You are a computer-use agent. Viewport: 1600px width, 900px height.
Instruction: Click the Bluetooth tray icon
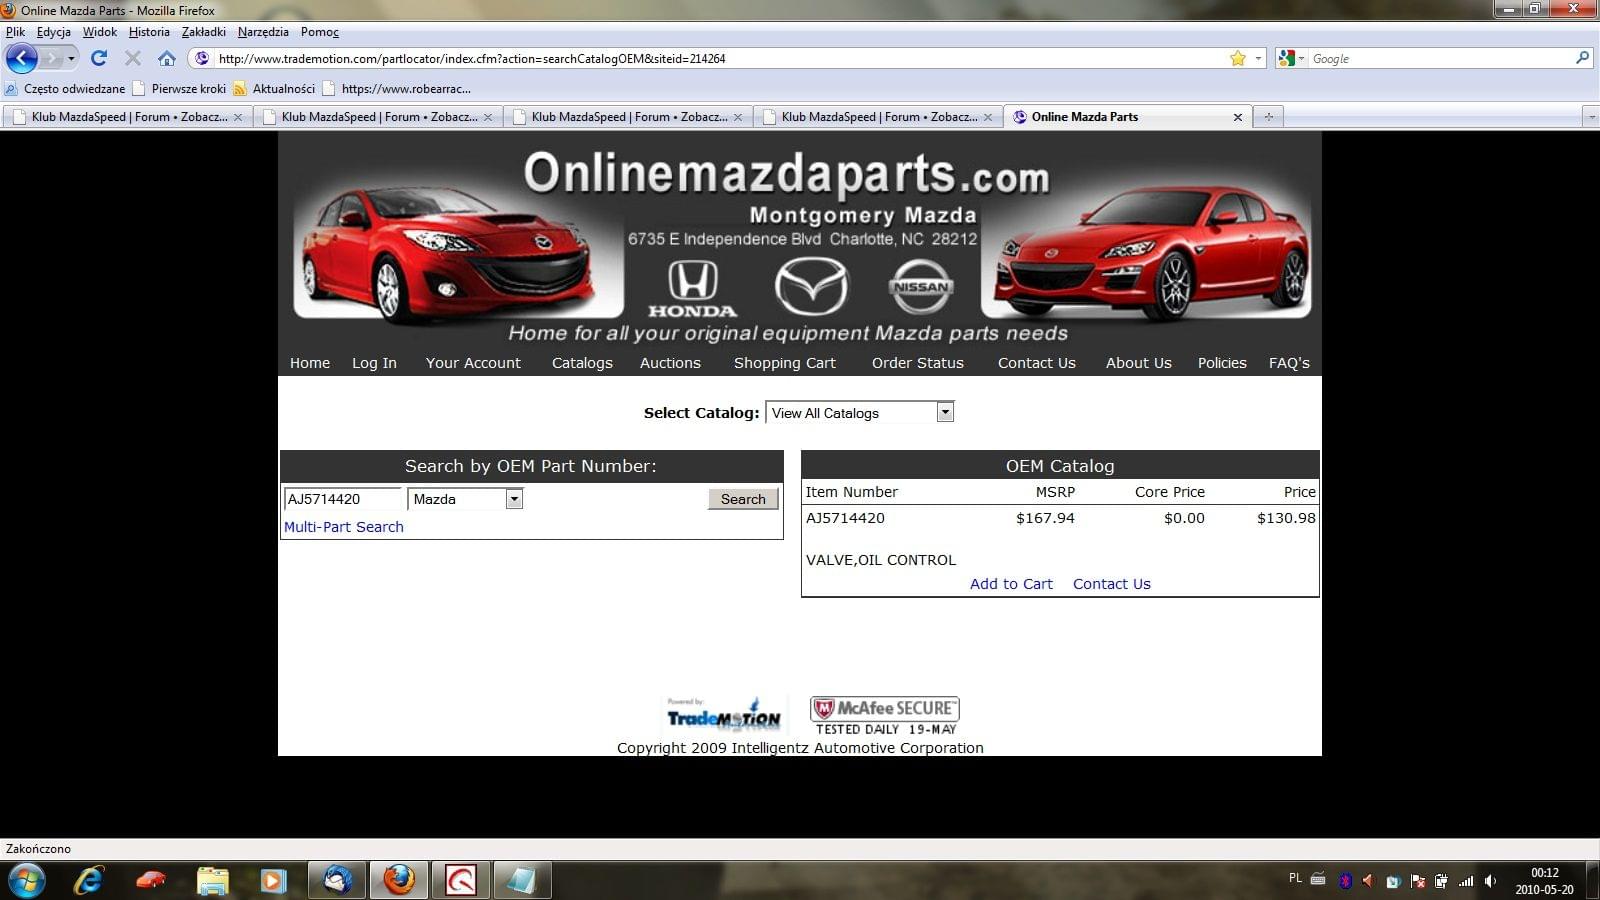(1345, 881)
